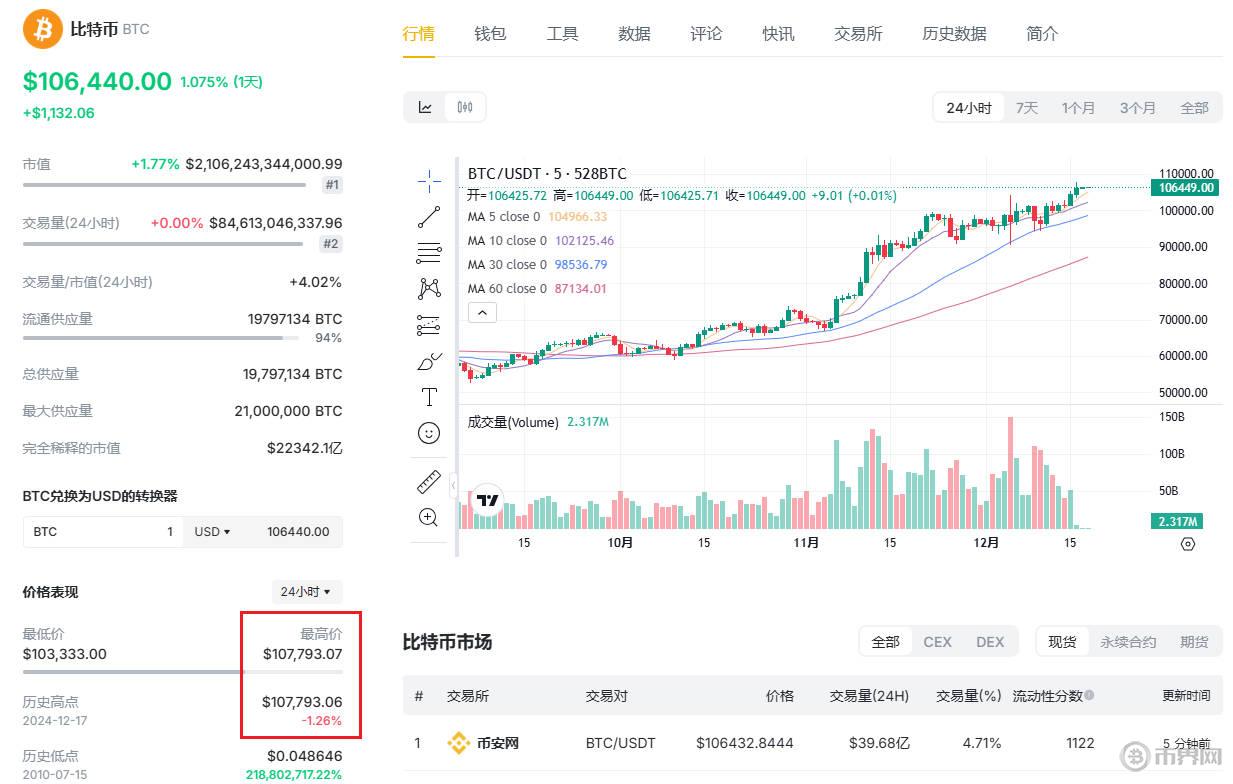Image resolution: width=1233 pixels, height=784 pixels.
Task: Open the 24小时 dropdown in 价格表现
Action: pyautogui.click(x=306, y=591)
